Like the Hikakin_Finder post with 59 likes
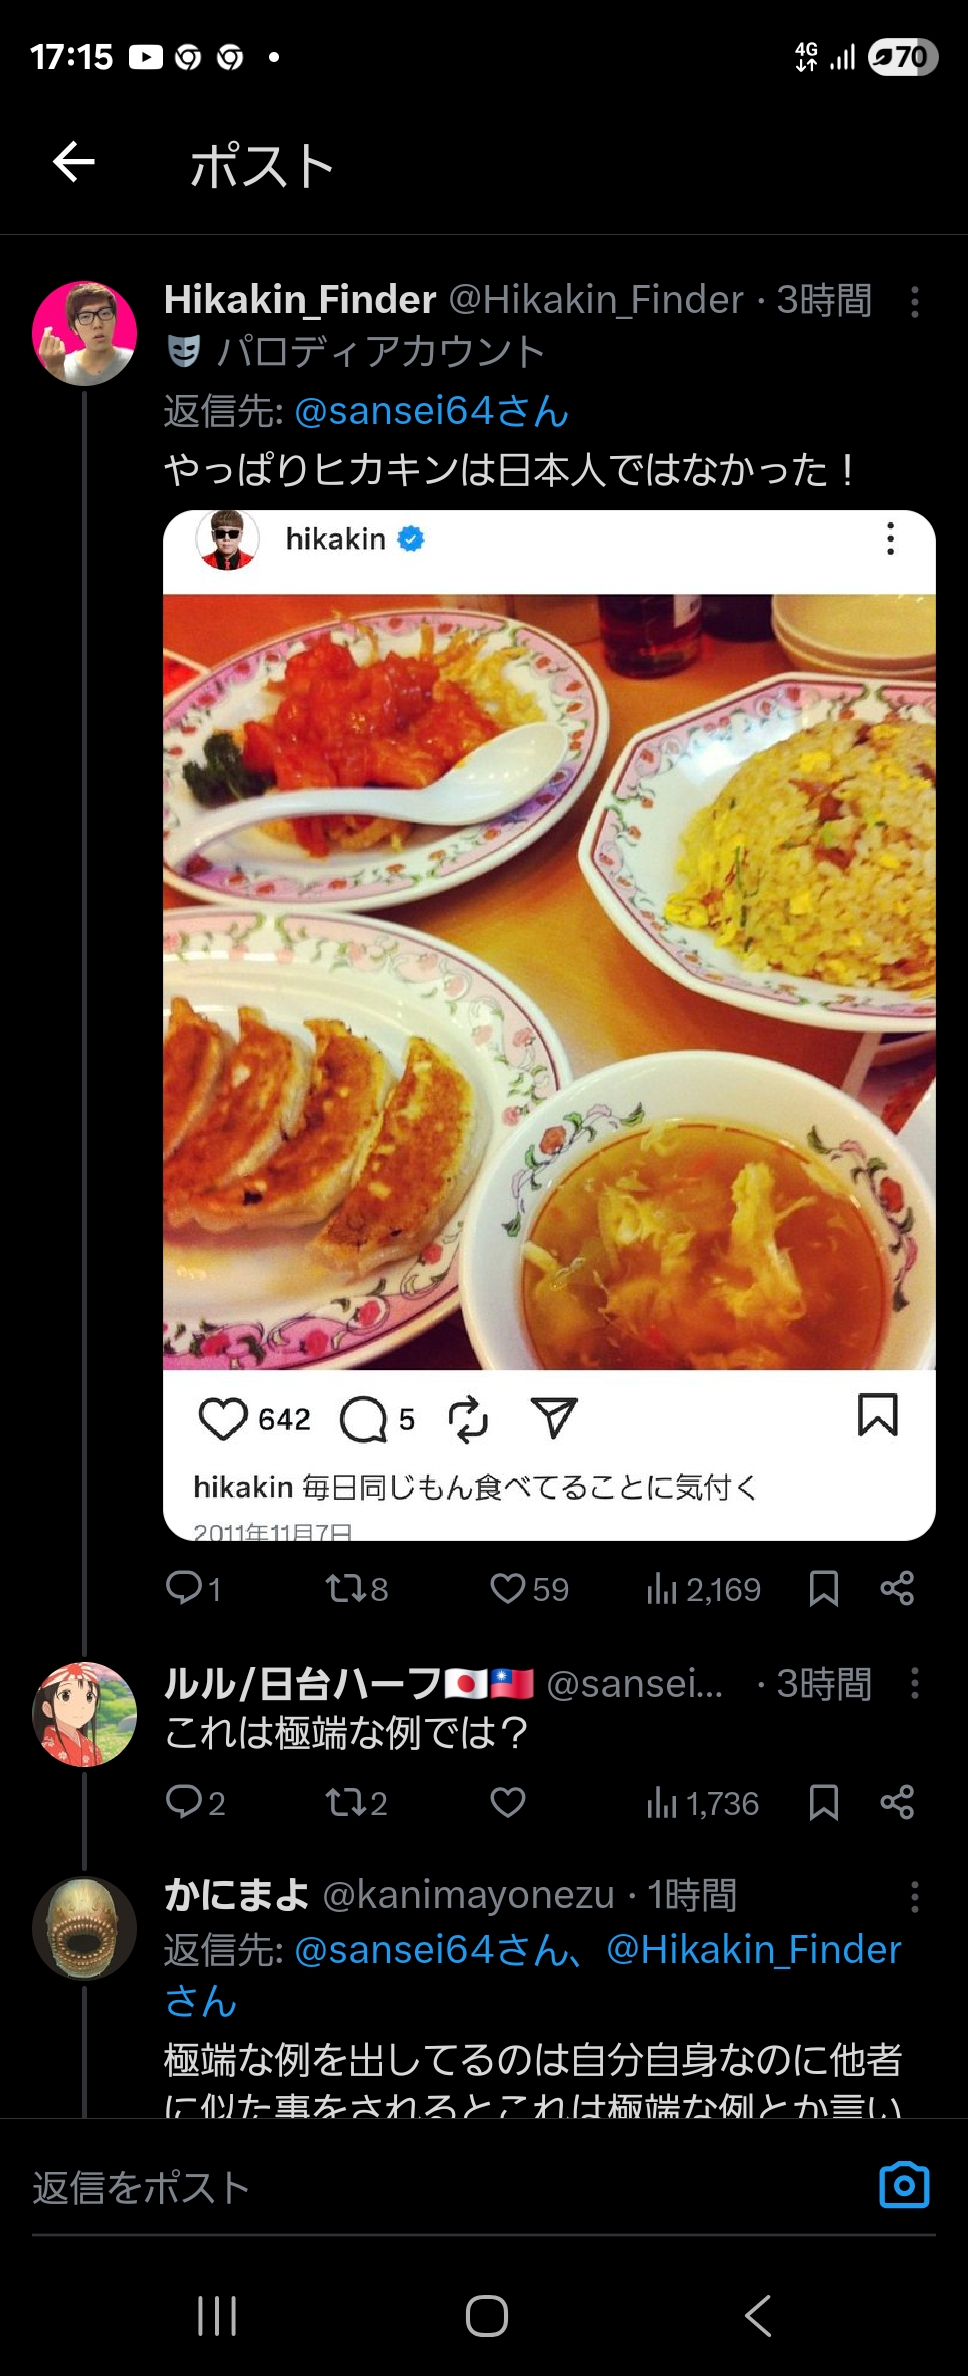Viewport: 968px width, 2376px height. click(508, 1588)
